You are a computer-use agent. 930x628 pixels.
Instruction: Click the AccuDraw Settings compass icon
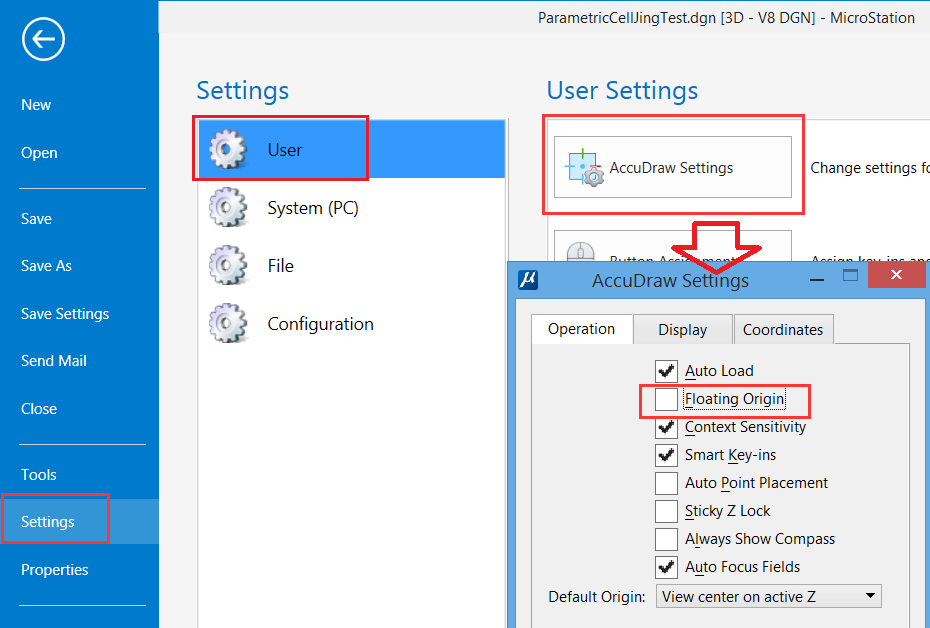[584, 168]
